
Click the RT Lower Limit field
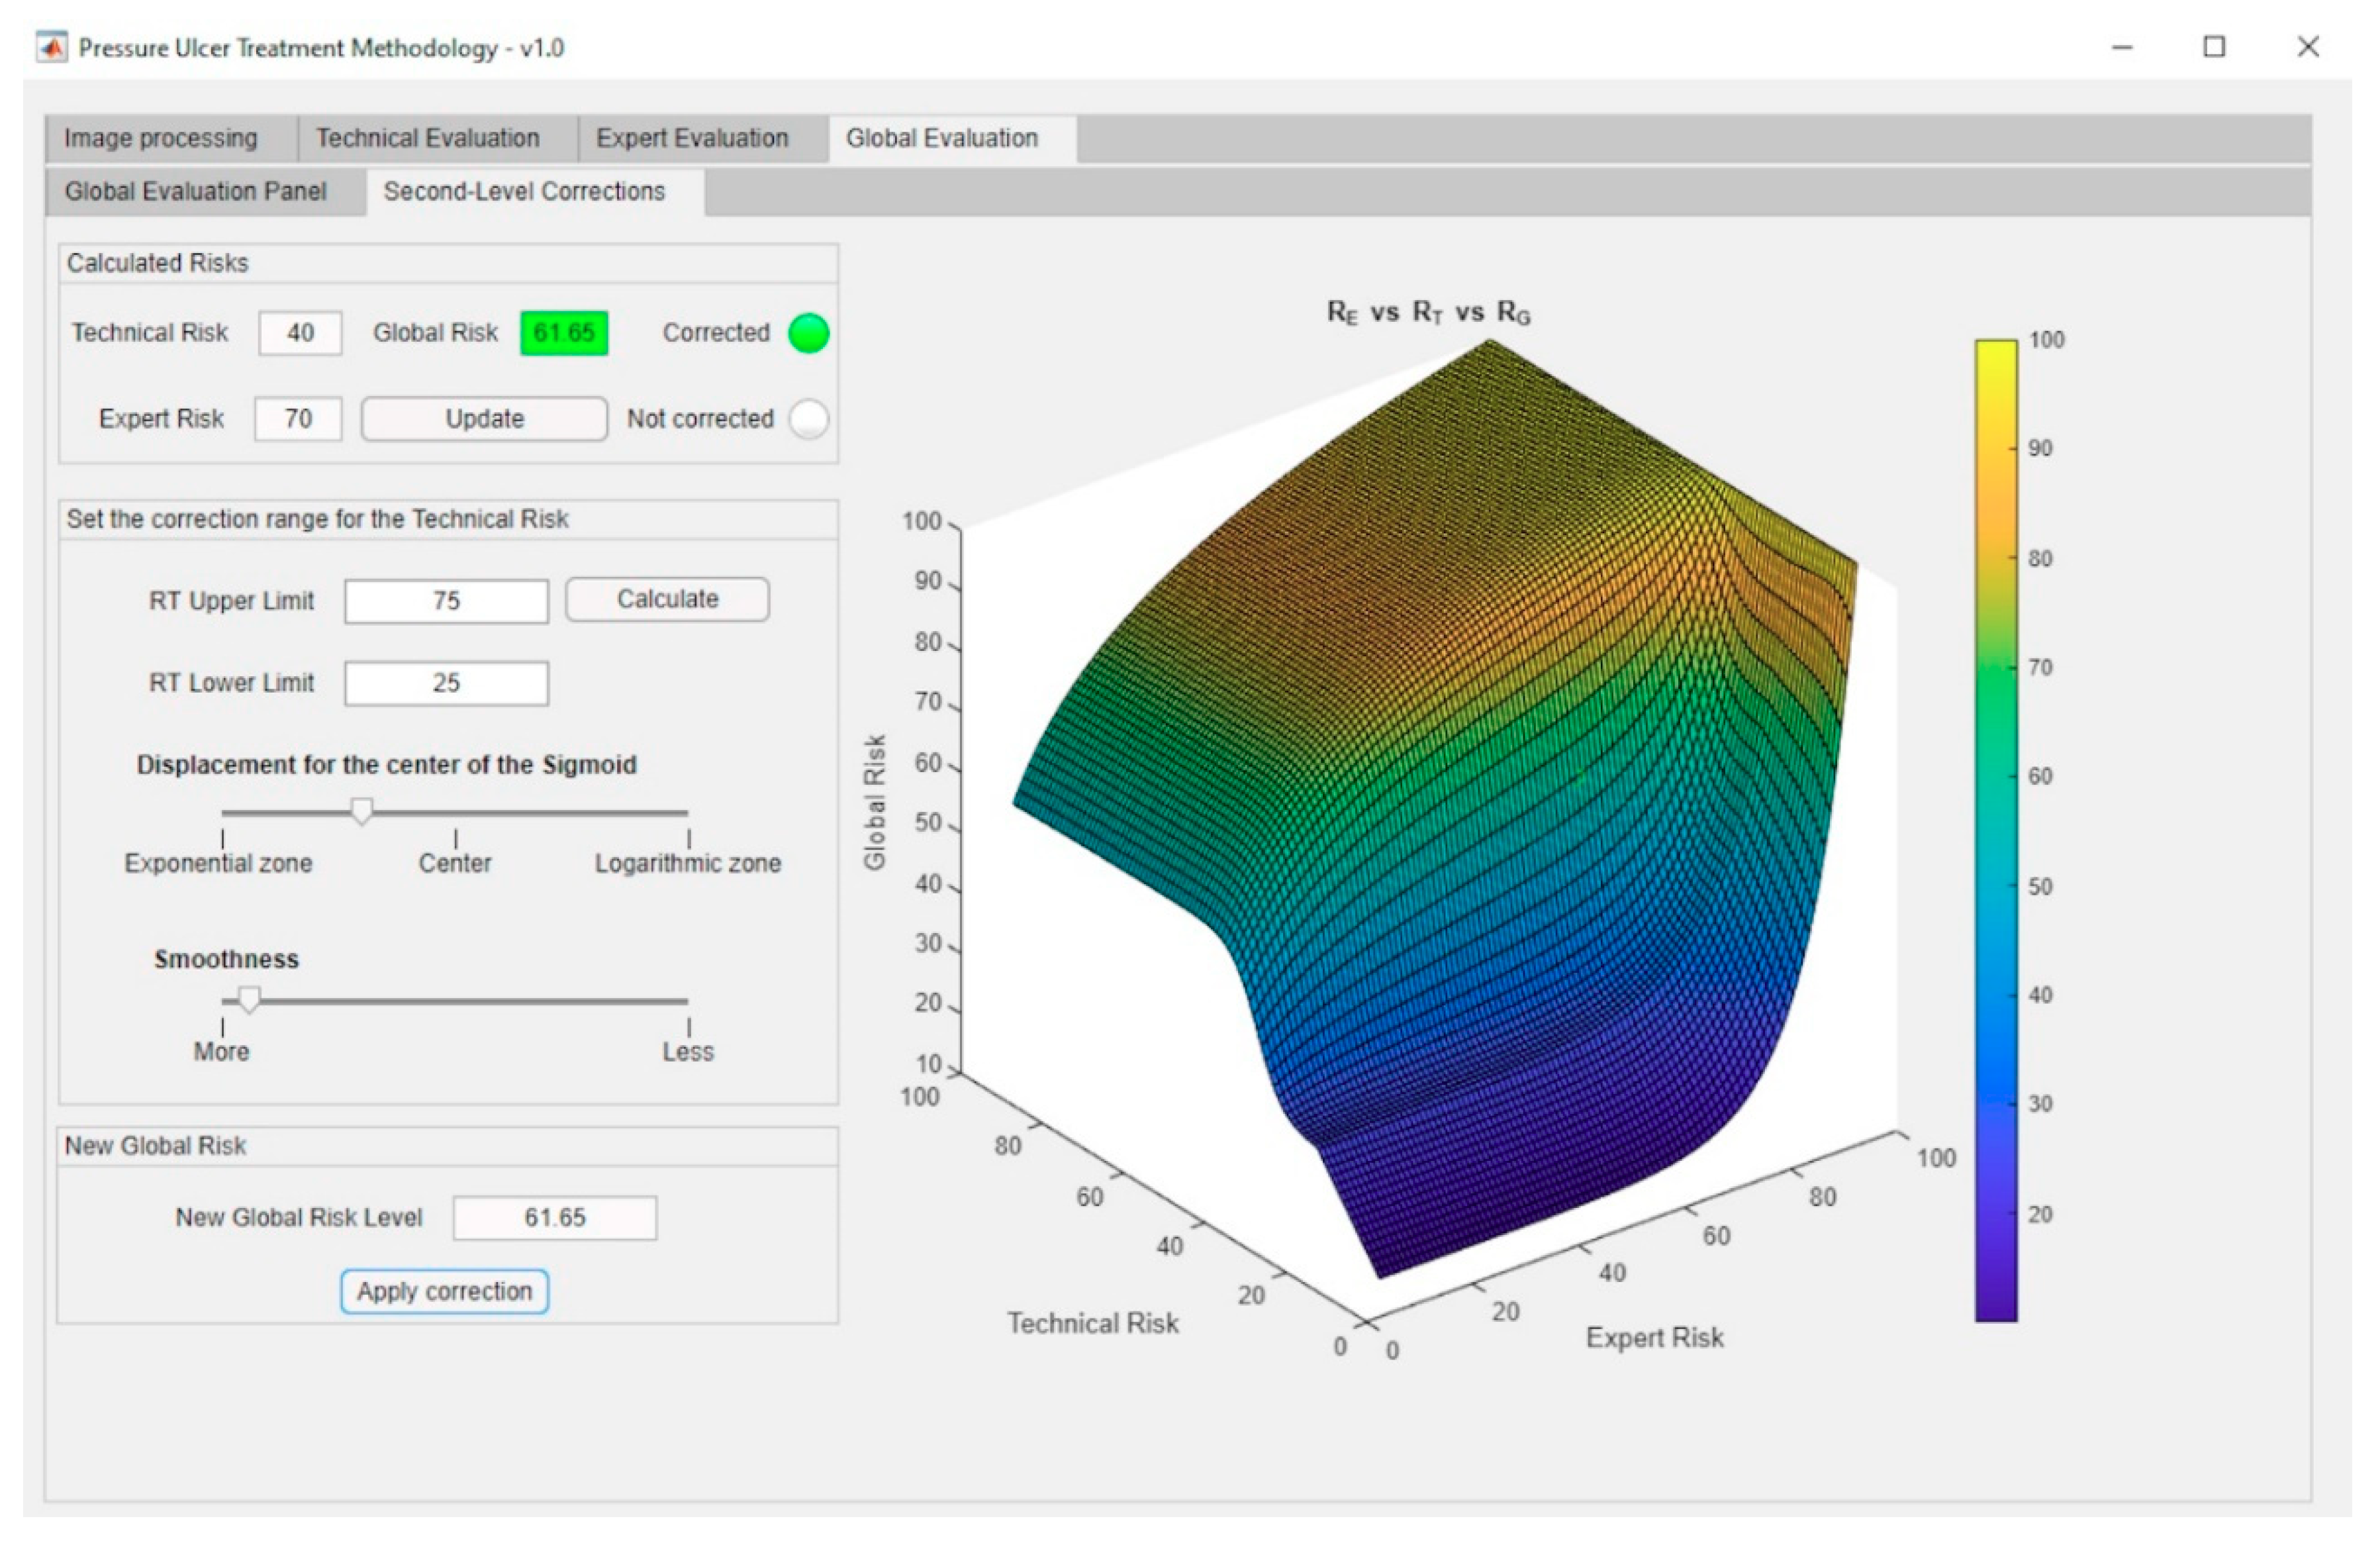click(447, 683)
